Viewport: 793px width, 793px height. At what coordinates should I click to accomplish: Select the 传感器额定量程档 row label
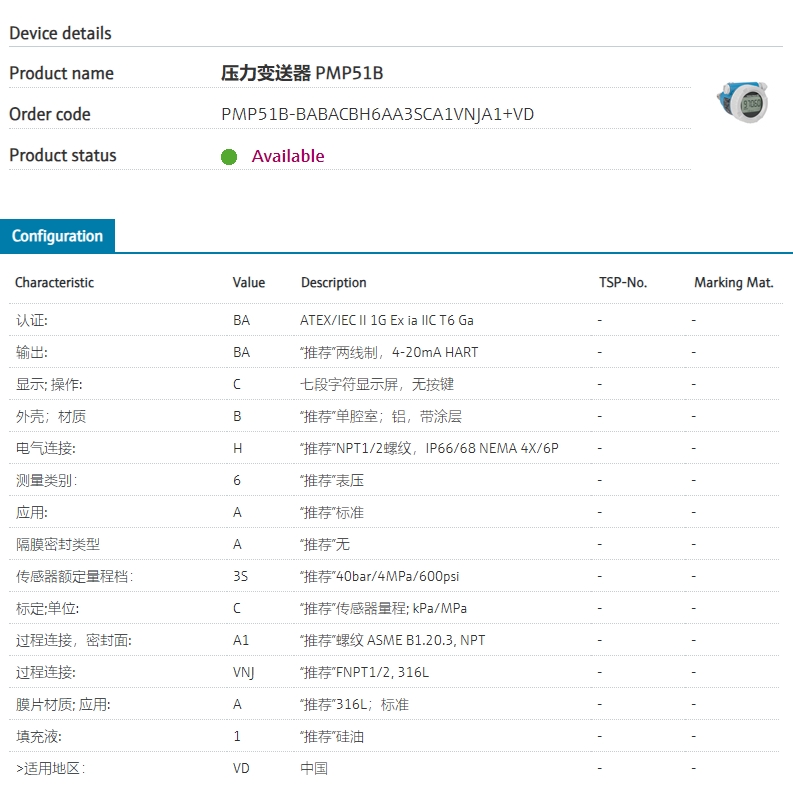coord(74,576)
